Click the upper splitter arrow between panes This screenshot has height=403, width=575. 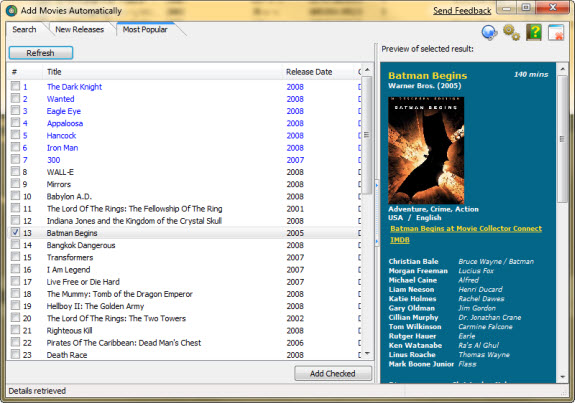[x=377, y=185]
